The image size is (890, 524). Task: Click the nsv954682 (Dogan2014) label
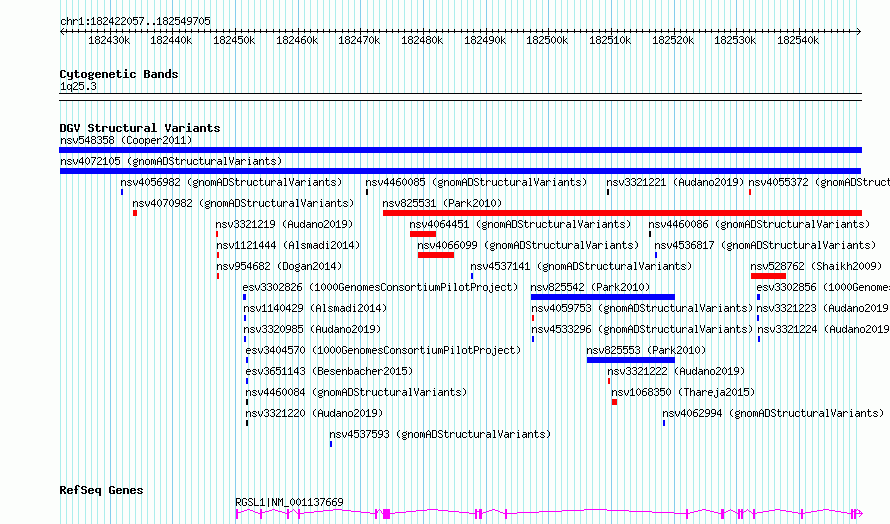point(279,266)
